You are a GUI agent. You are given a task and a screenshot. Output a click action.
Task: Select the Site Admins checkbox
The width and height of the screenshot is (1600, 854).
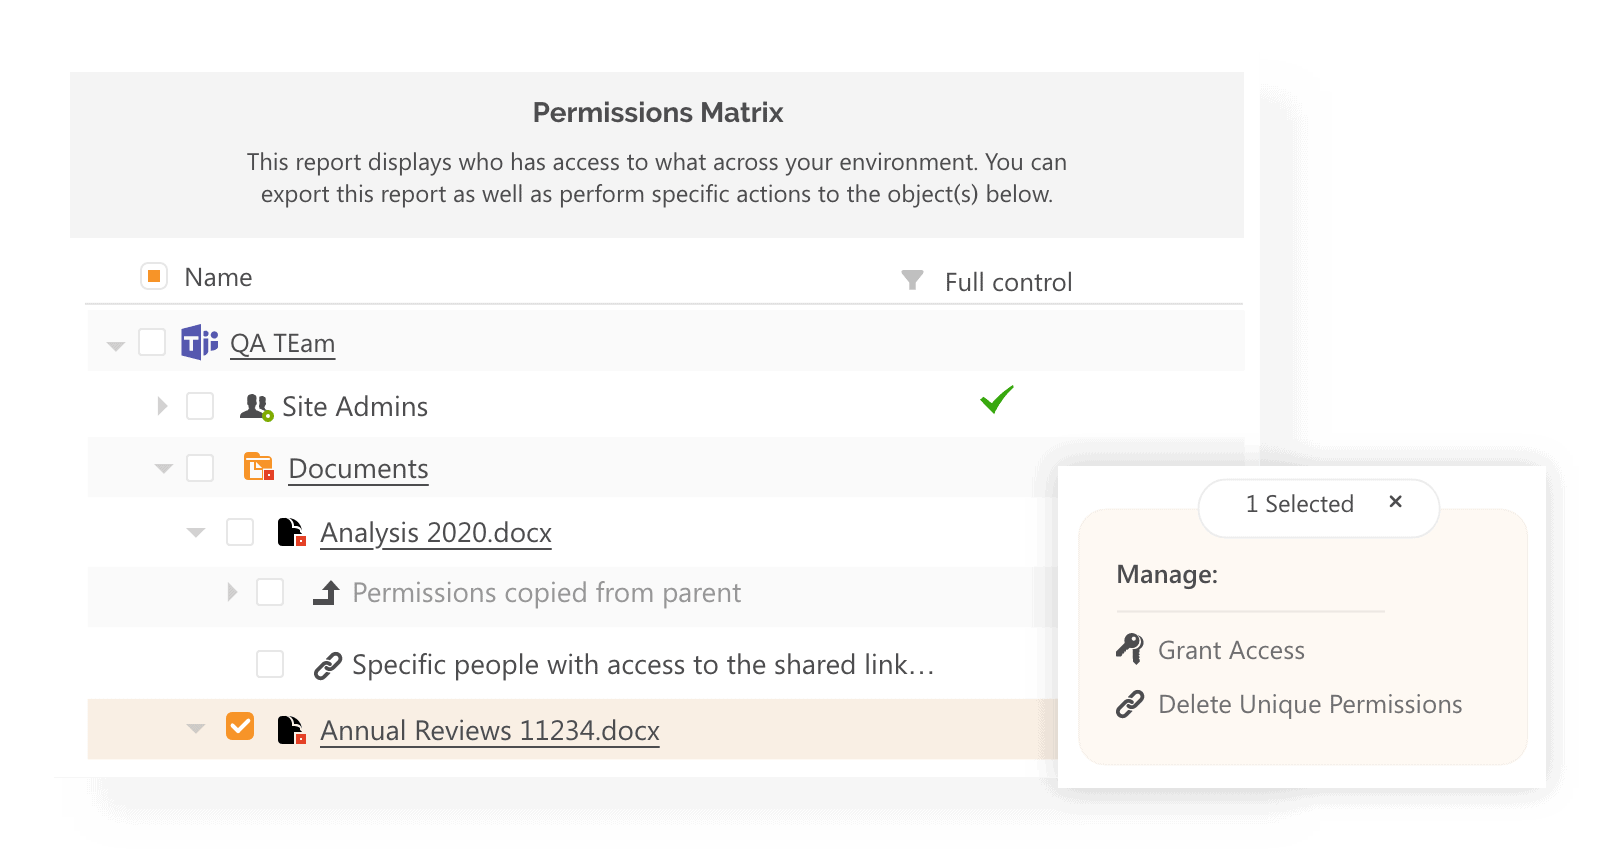tap(202, 405)
